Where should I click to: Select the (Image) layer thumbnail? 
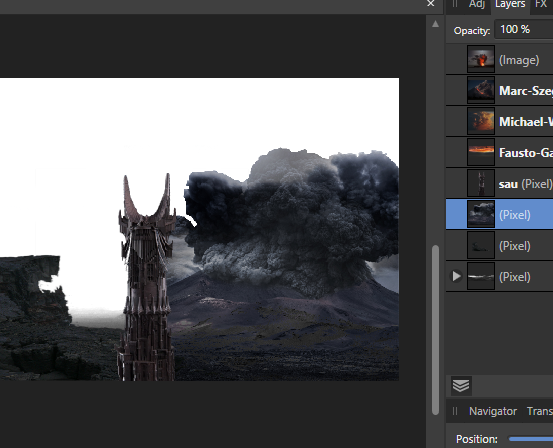pyautogui.click(x=481, y=60)
